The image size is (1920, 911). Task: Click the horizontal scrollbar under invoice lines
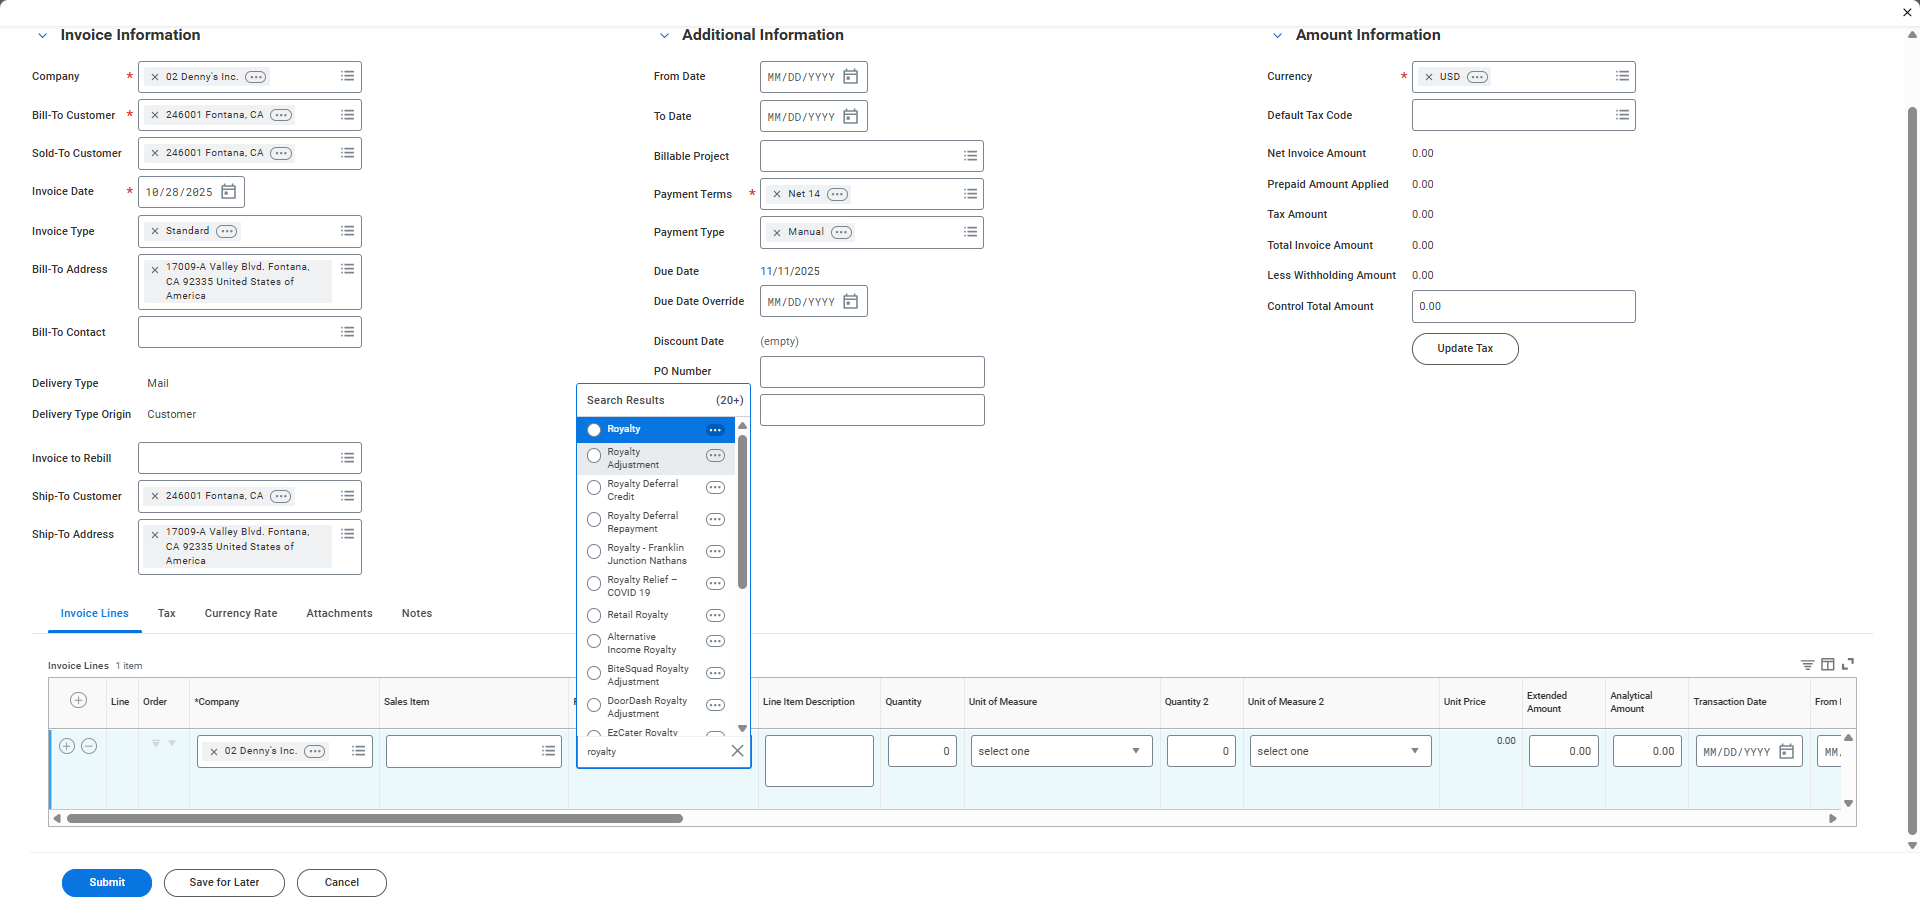coord(375,818)
